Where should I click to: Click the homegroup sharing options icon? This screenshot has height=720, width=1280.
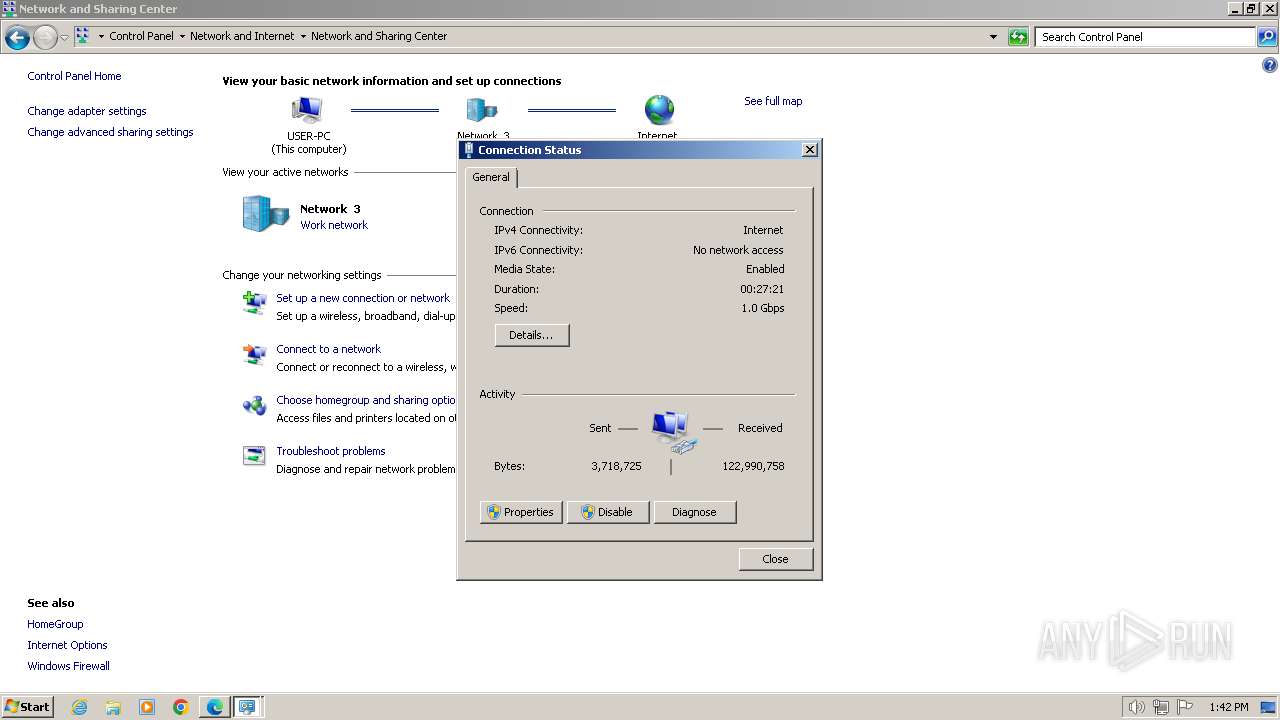(x=254, y=405)
